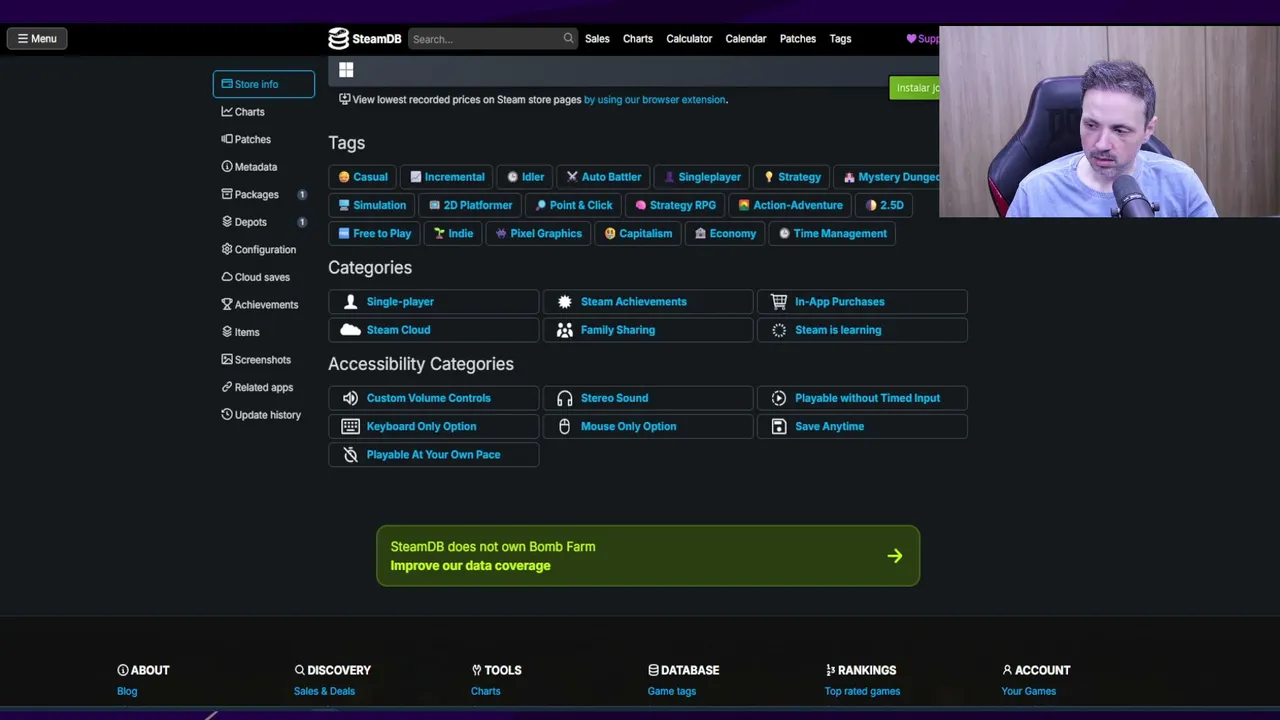Viewport: 1280px width, 720px height.
Task: Click the Time Management clock icon
Action: coord(784,233)
